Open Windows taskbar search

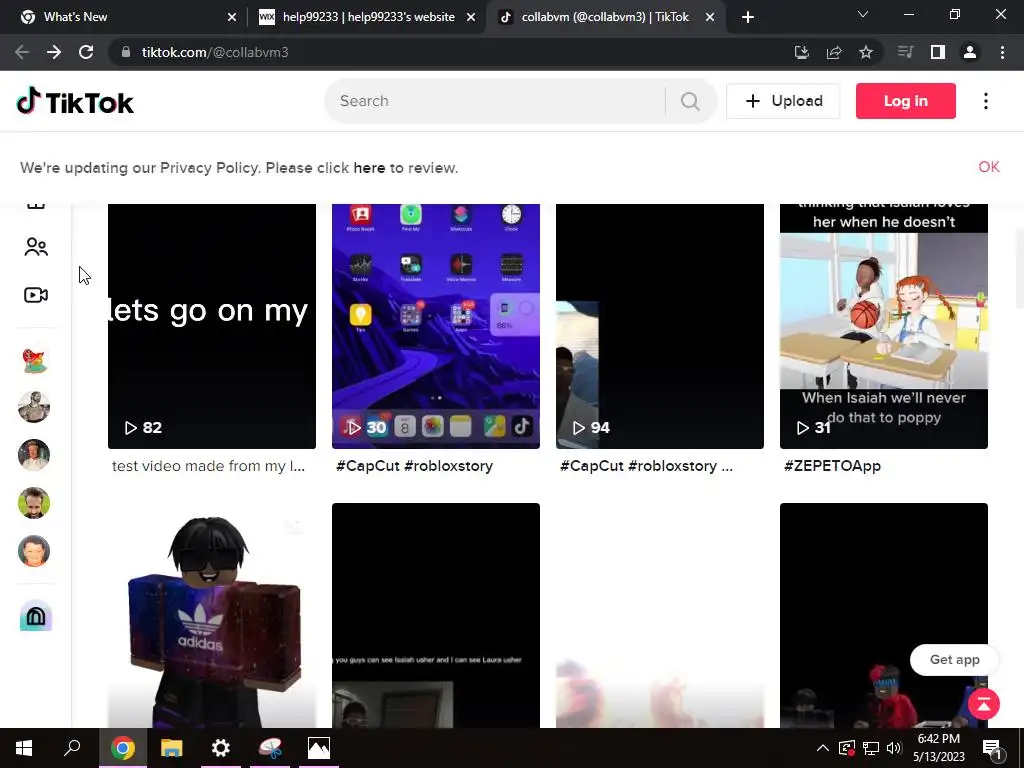(x=72, y=748)
